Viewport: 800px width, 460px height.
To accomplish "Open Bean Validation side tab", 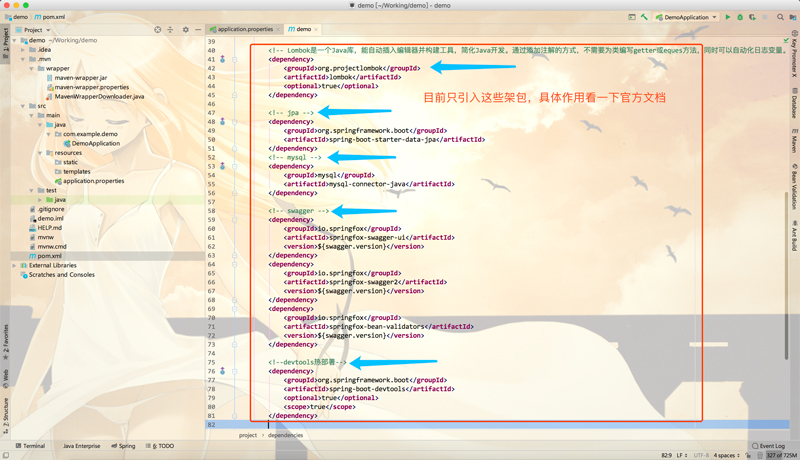I will [794, 186].
